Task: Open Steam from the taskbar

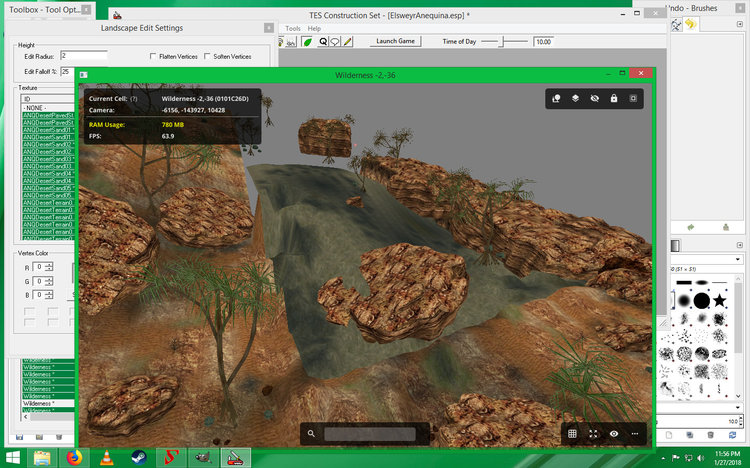Action: click(139, 458)
